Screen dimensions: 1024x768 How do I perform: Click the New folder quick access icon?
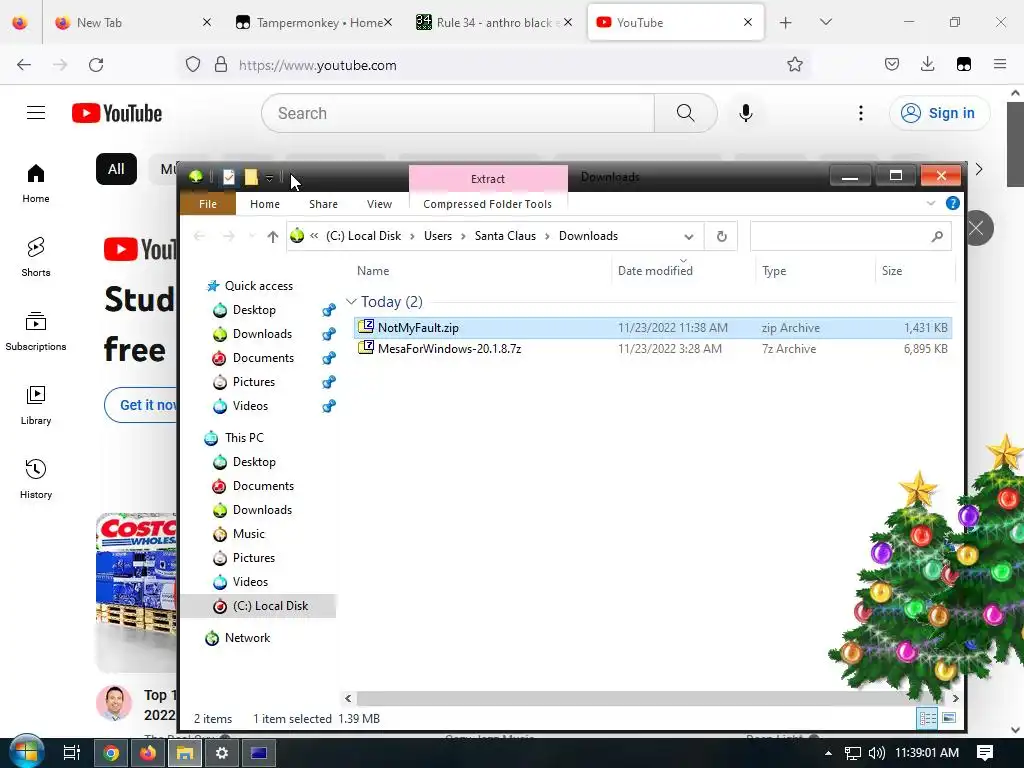pos(251,177)
